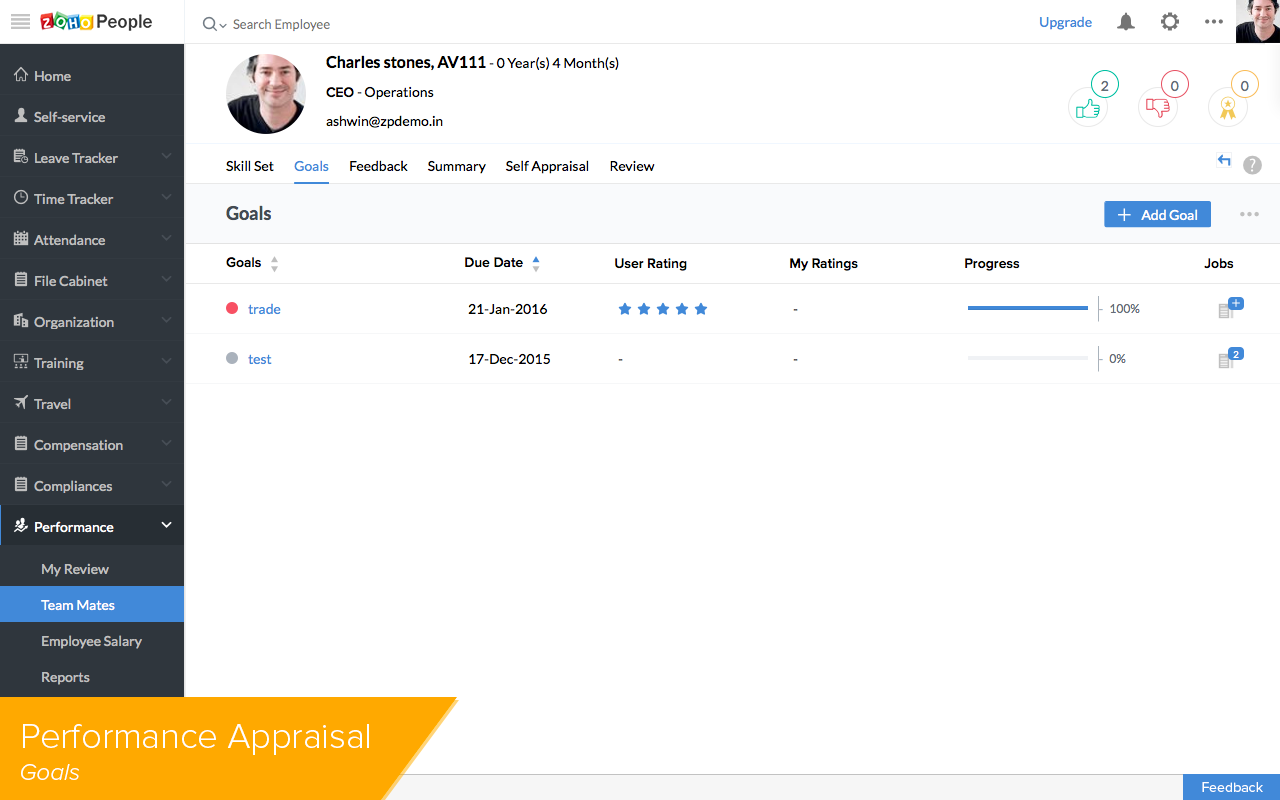This screenshot has width=1280, height=800.
Task: Select the Goals tab
Action: [x=311, y=166]
